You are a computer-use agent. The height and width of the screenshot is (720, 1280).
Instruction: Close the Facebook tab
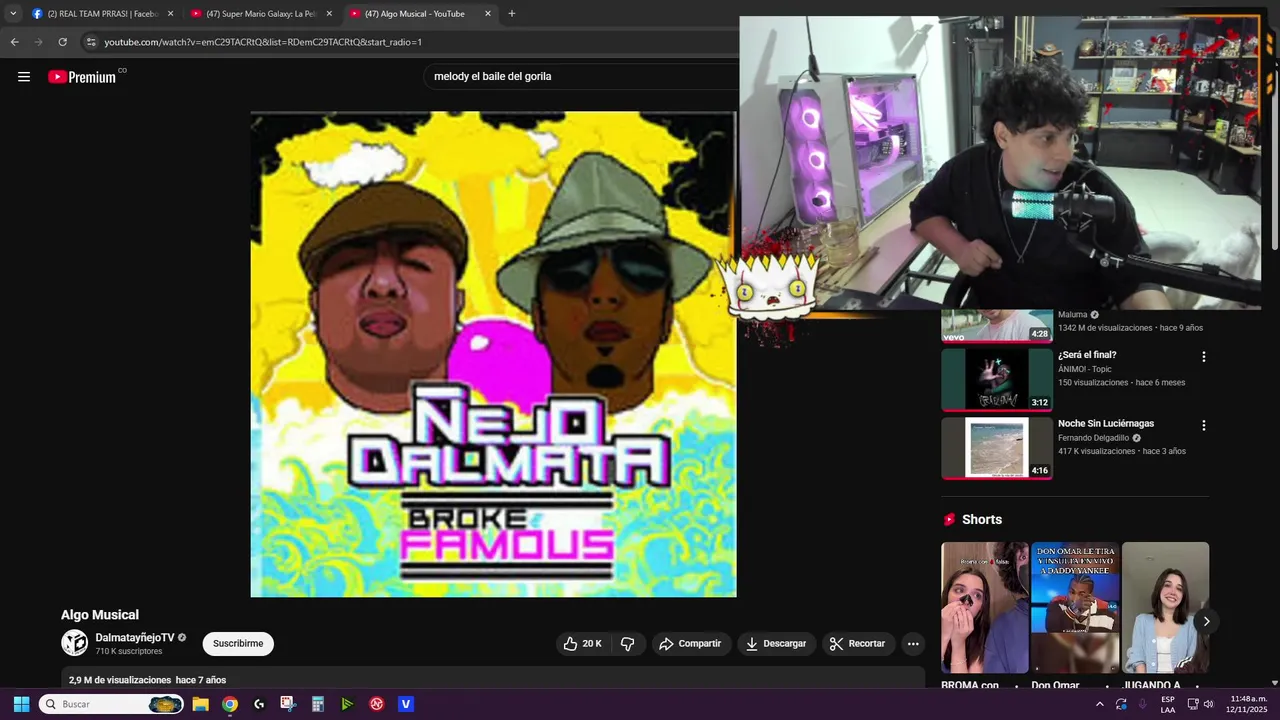[x=170, y=14]
